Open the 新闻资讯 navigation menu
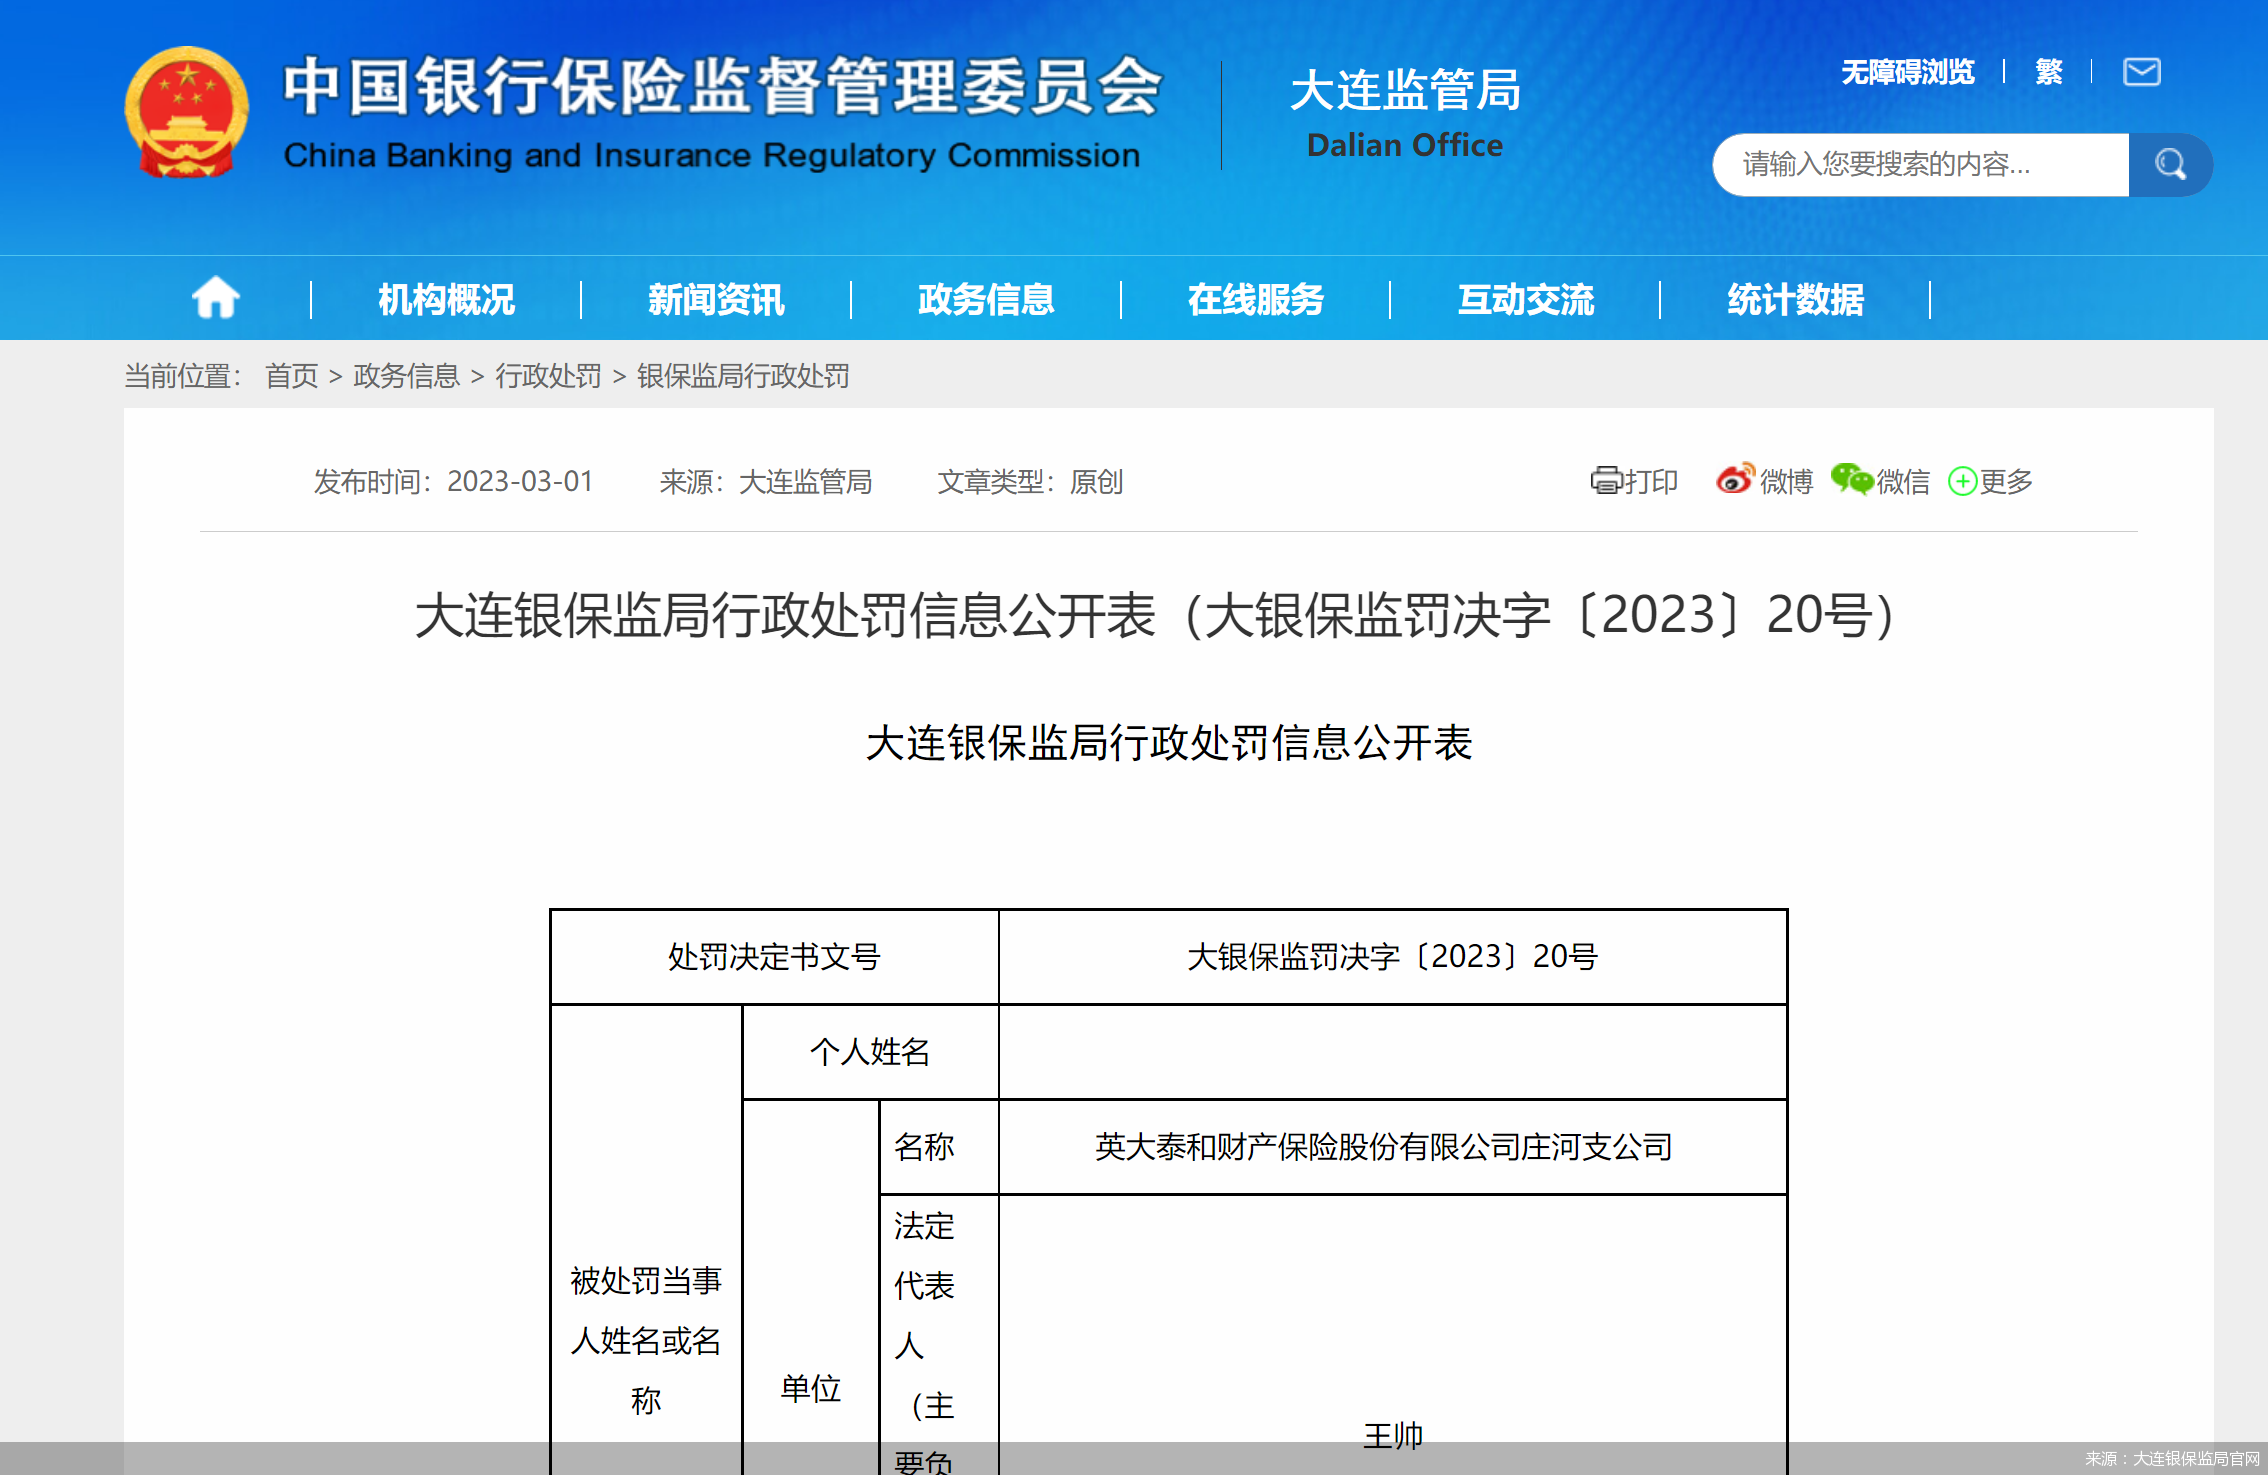 [x=715, y=299]
